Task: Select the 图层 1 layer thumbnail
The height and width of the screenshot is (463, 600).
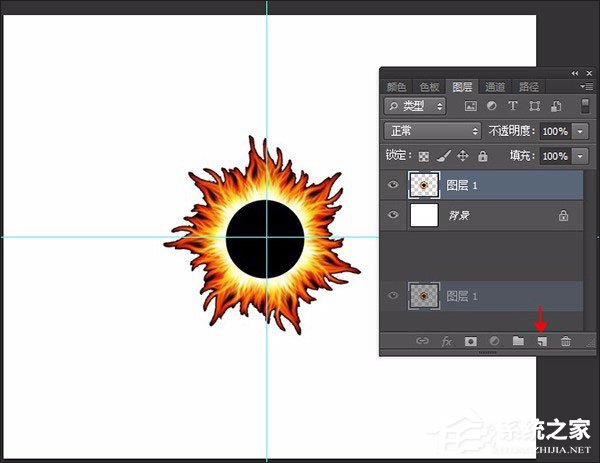Action: tap(424, 185)
